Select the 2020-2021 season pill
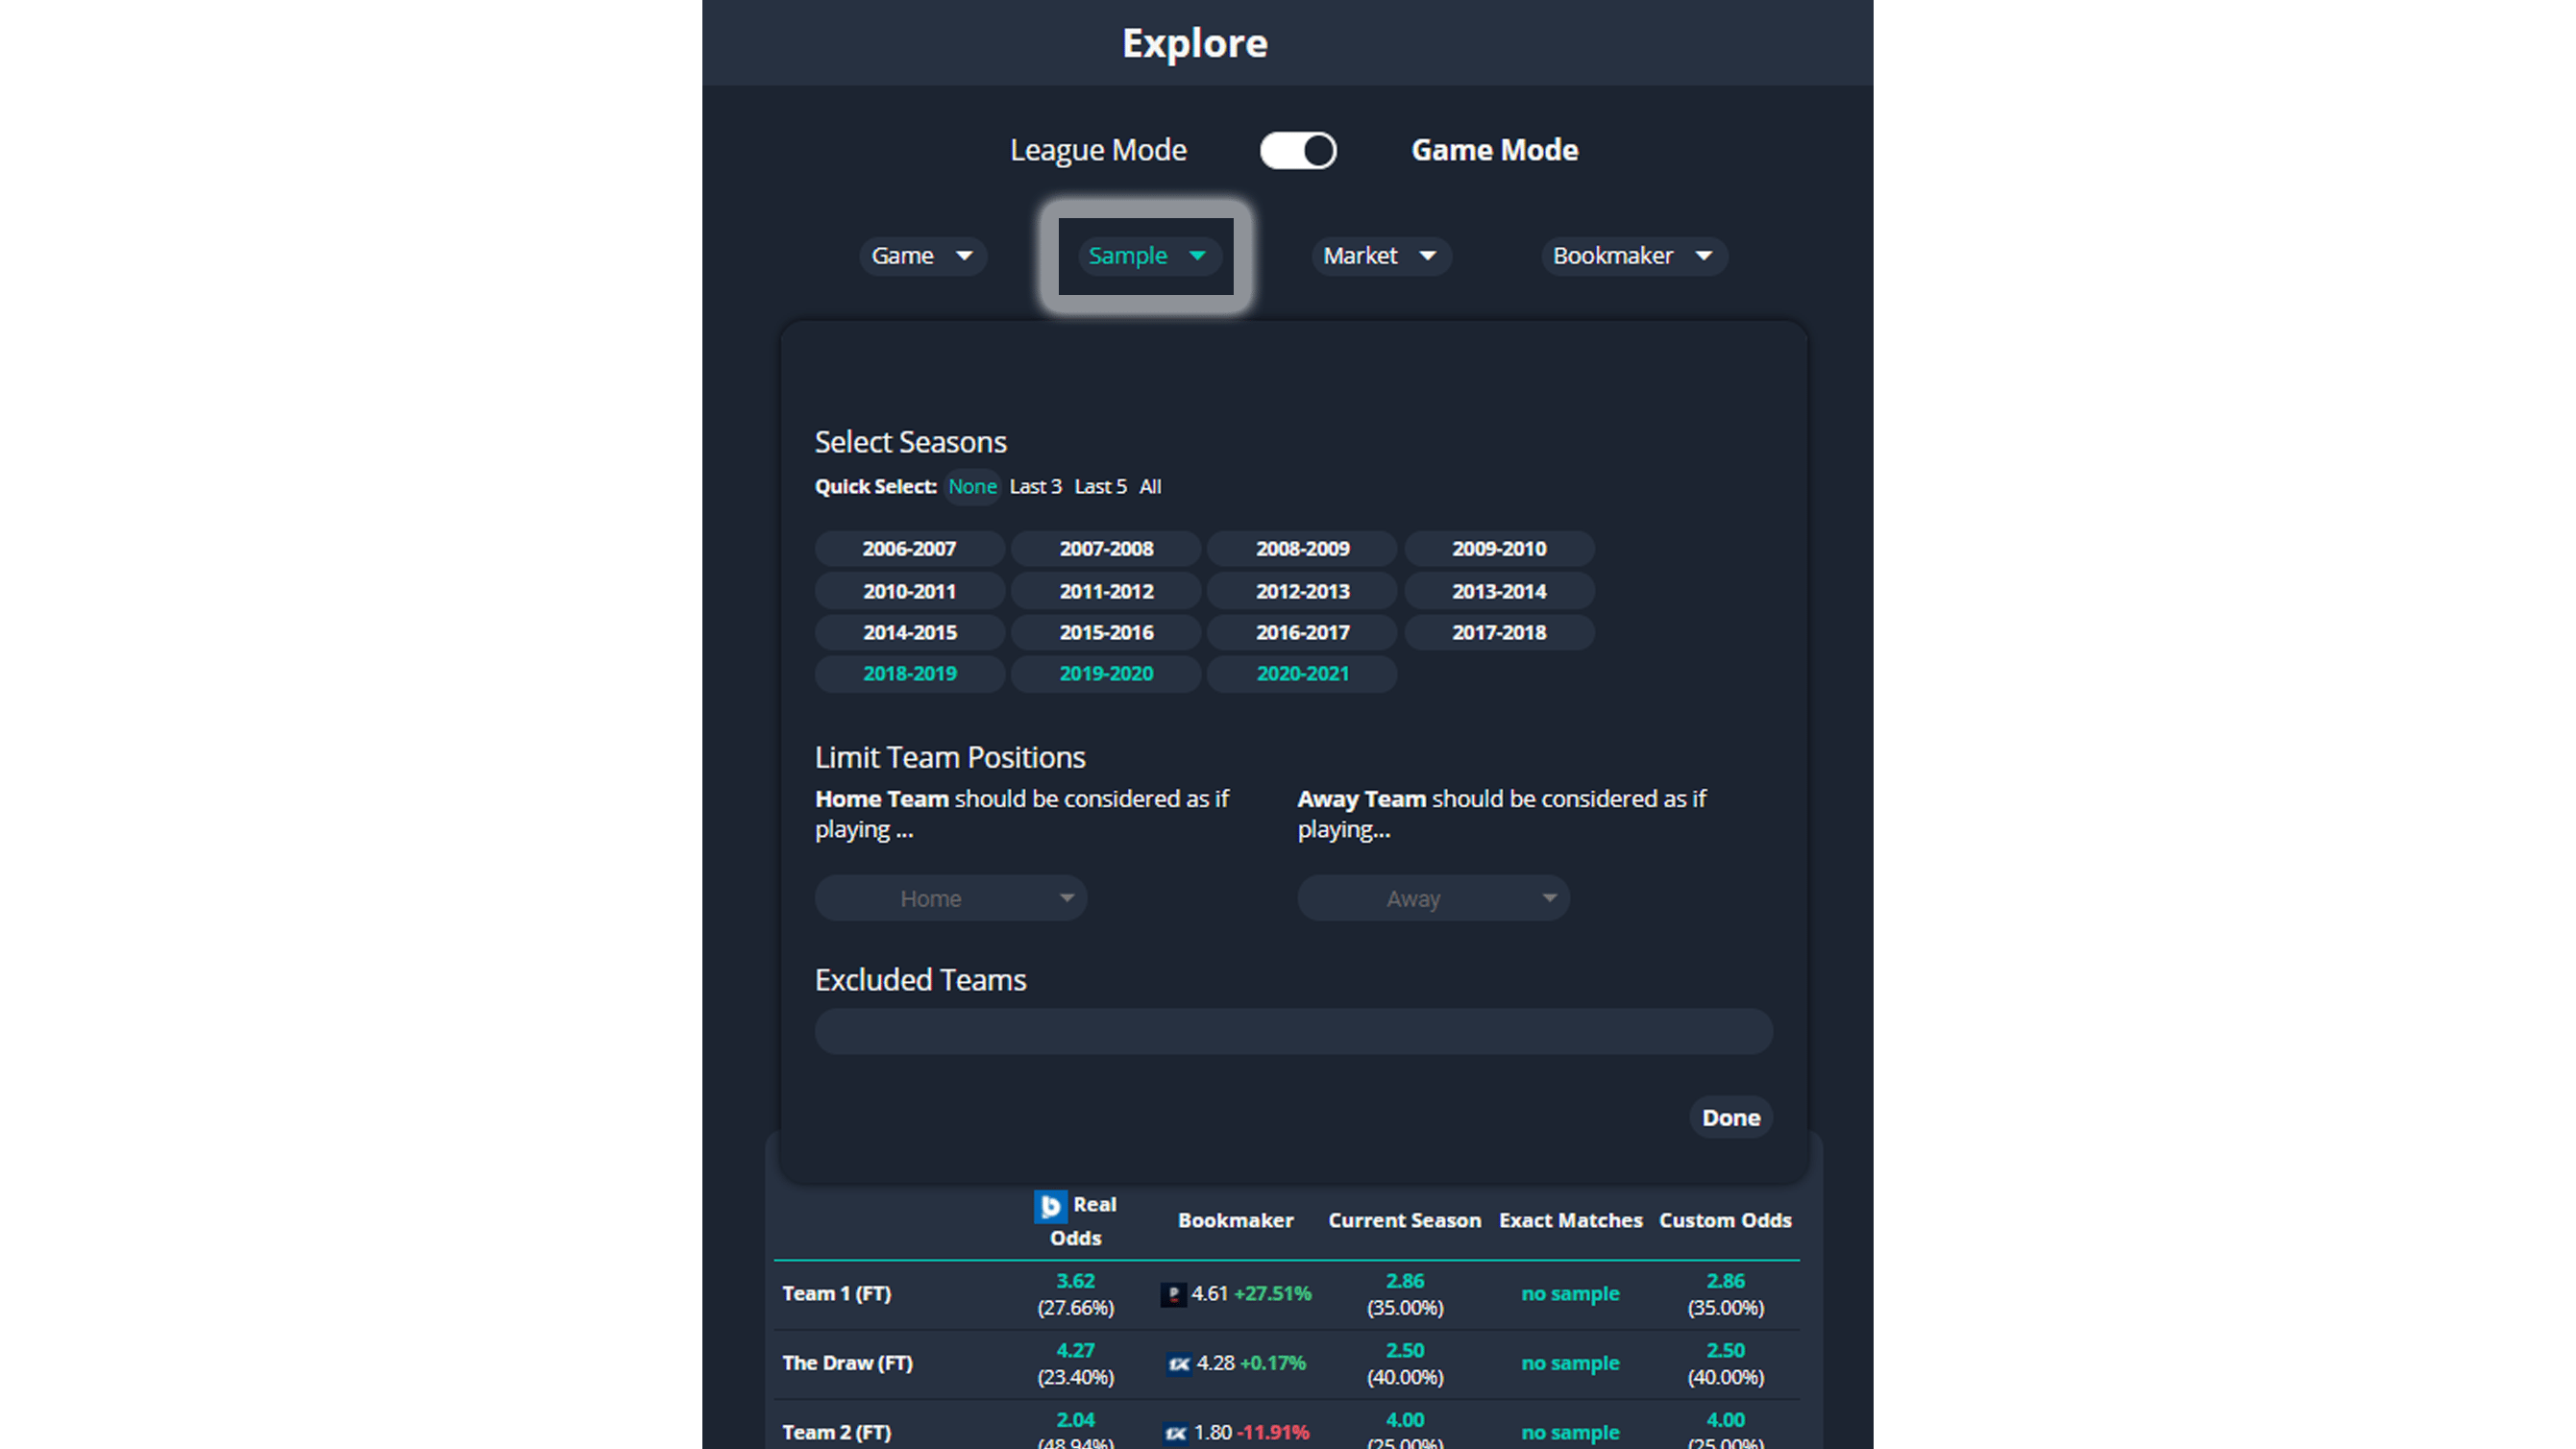The image size is (2576, 1449). [x=1301, y=673]
